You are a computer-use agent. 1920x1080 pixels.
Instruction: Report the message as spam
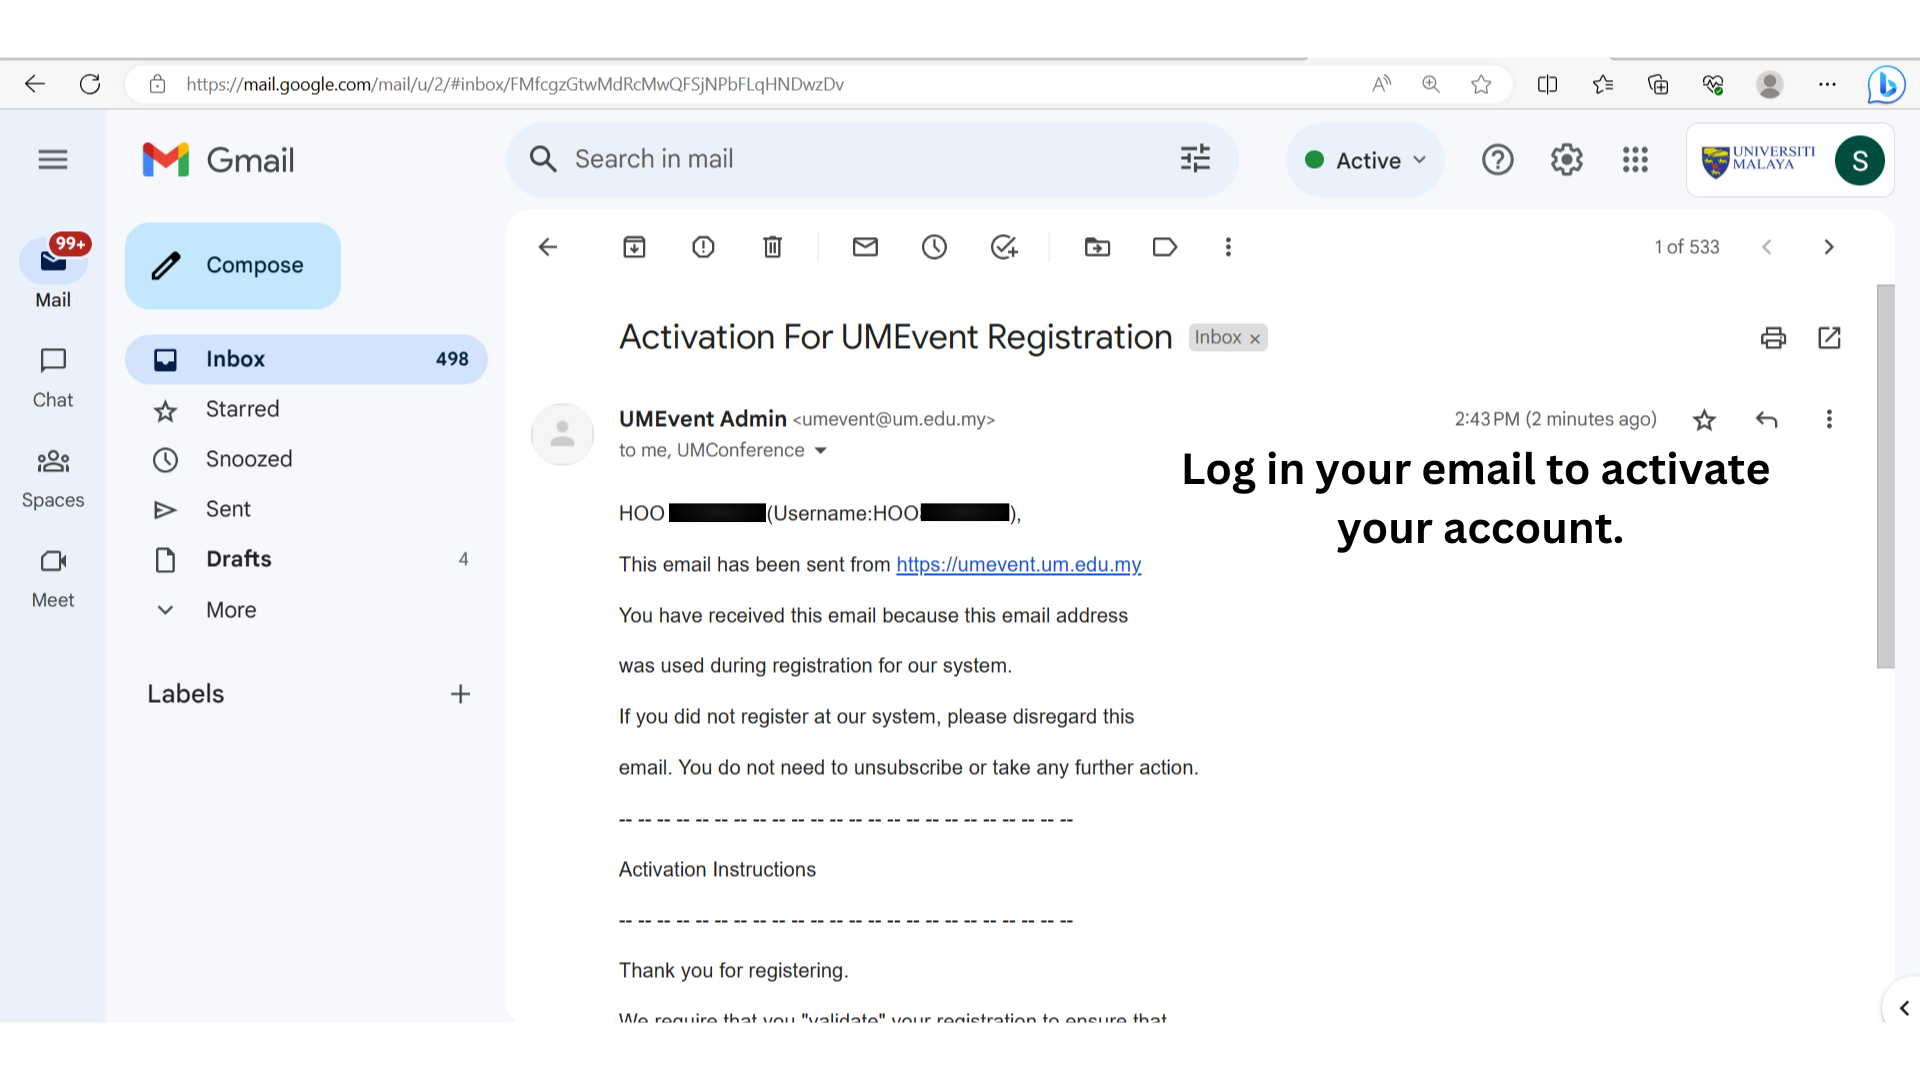click(x=703, y=247)
